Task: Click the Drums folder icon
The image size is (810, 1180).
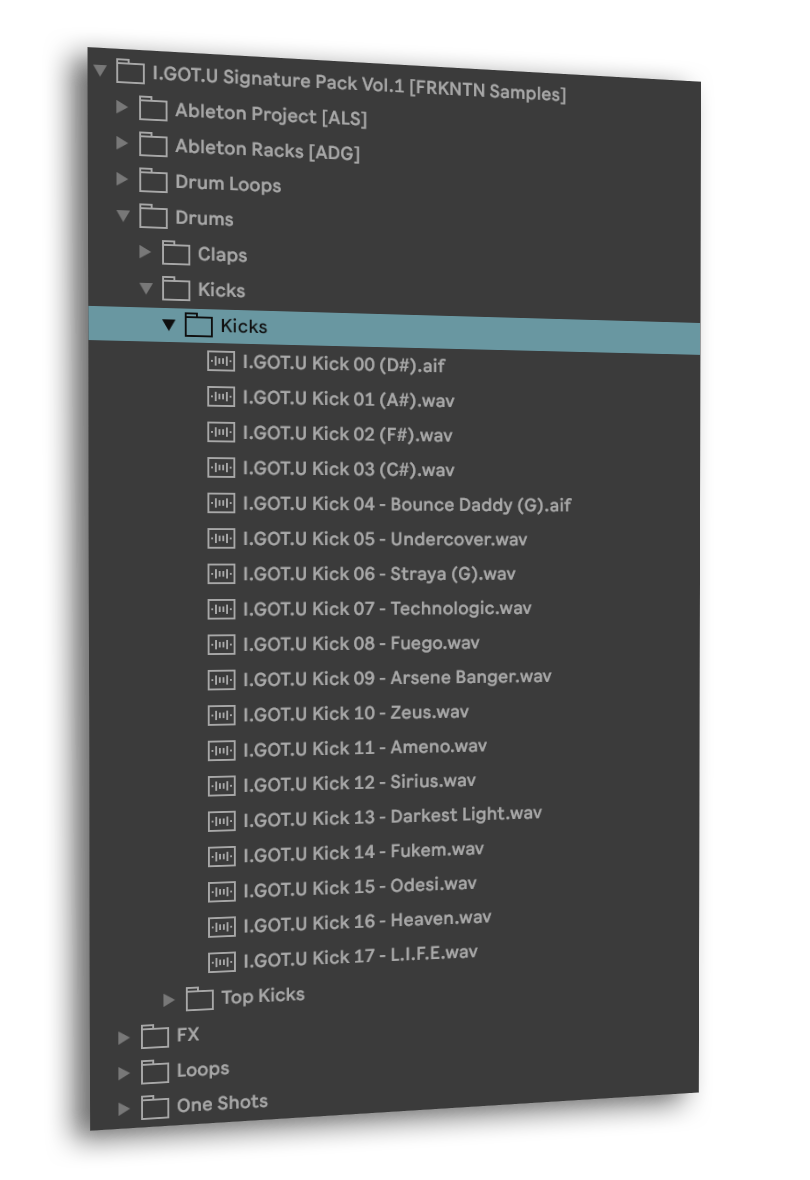Action: pos(153,217)
